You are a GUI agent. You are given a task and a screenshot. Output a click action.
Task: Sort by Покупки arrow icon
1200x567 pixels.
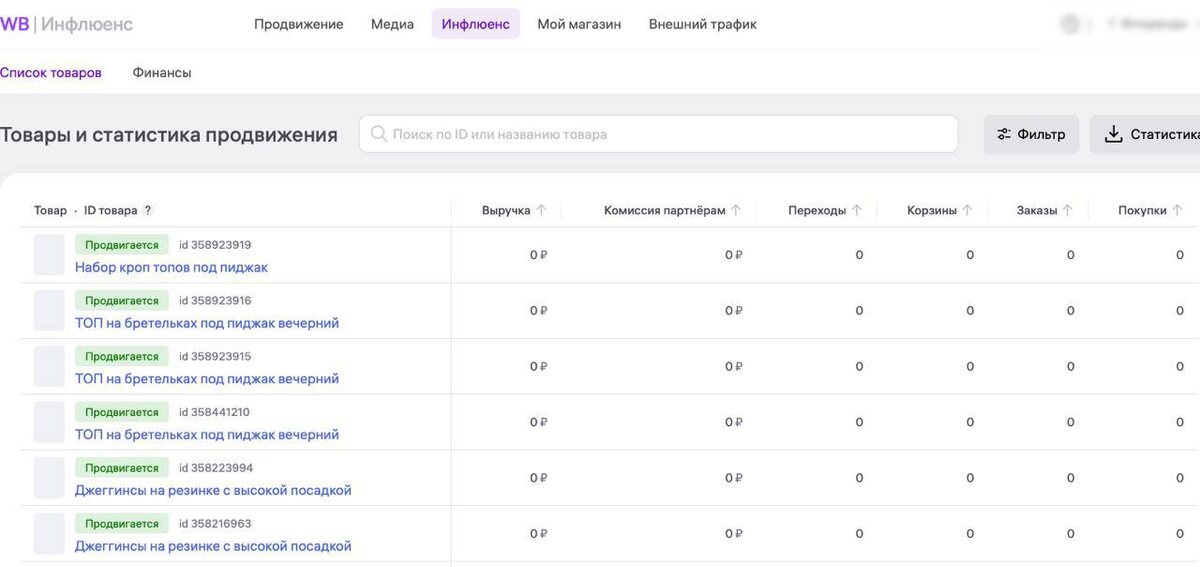tap(1178, 210)
